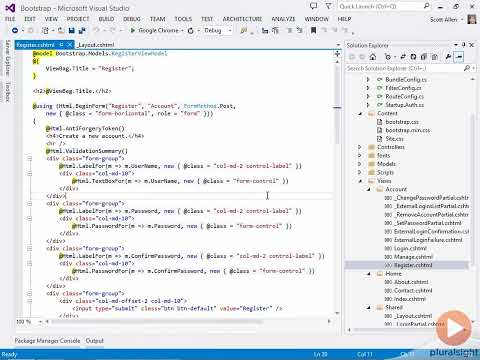The height and width of the screenshot is (360, 480).
Task: Toggle auto hide pin on Solution Explorer
Action: click(x=464, y=45)
